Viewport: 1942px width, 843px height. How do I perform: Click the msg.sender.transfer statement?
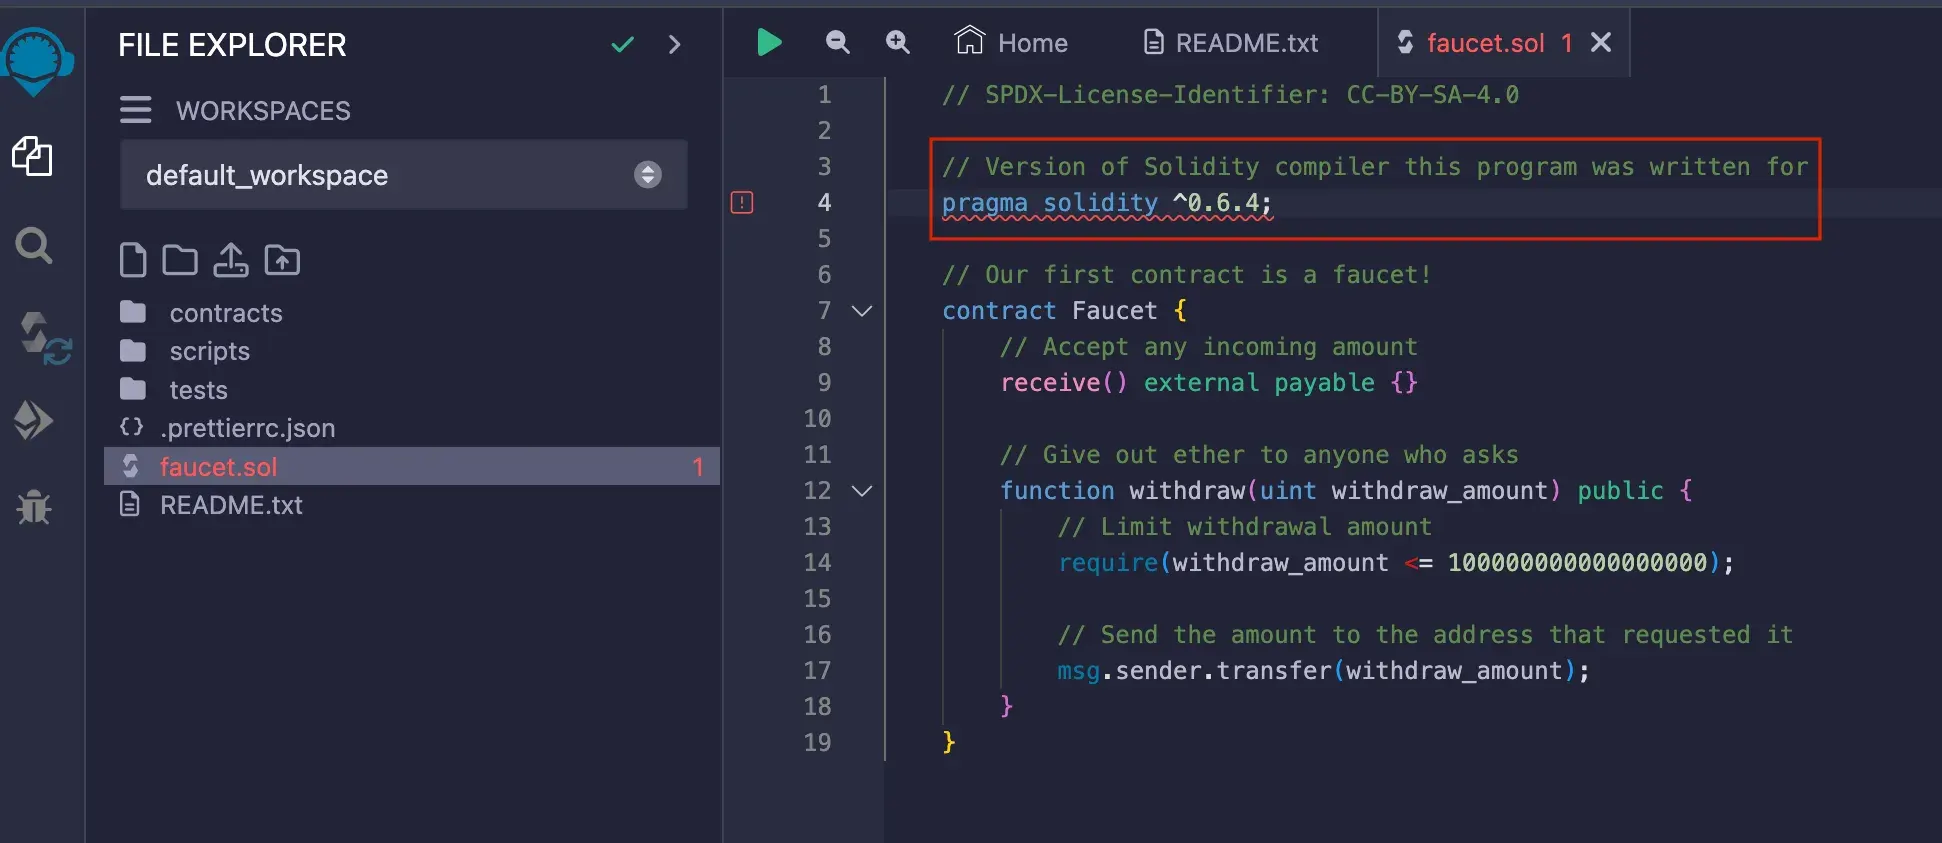pyautogui.click(x=1323, y=671)
